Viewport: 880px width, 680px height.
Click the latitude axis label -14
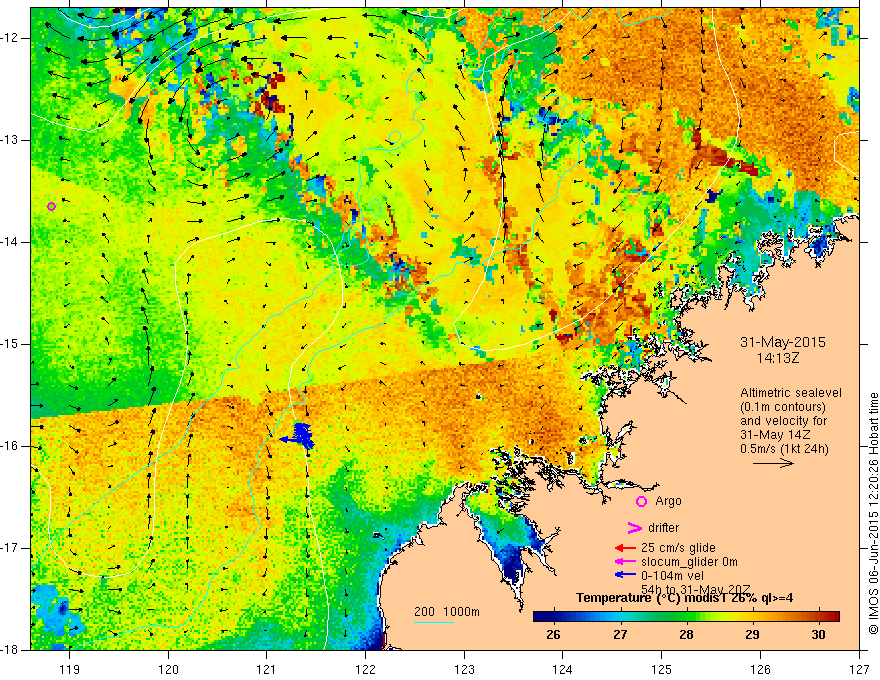click(11, 242)
